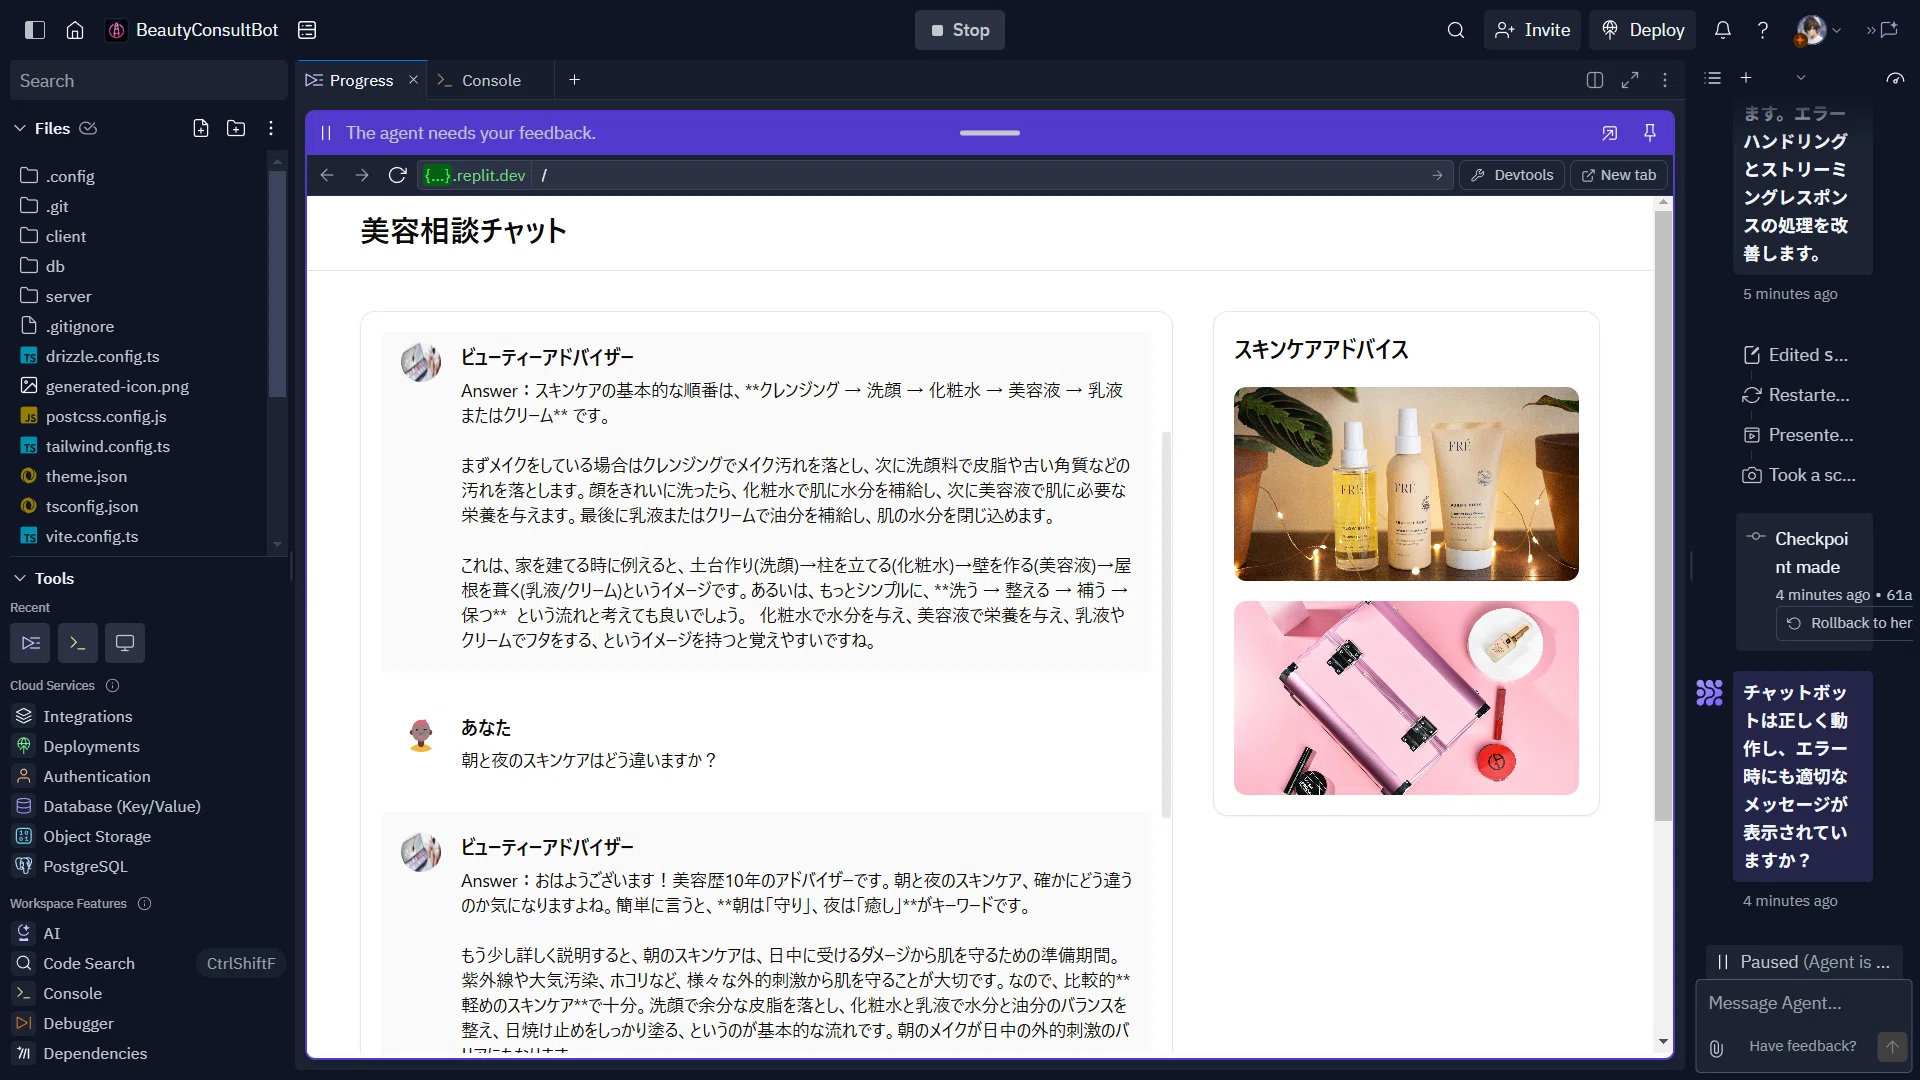Close the Progress tab
This screenshot has height=1080, width=1920.
pos(413,80)
